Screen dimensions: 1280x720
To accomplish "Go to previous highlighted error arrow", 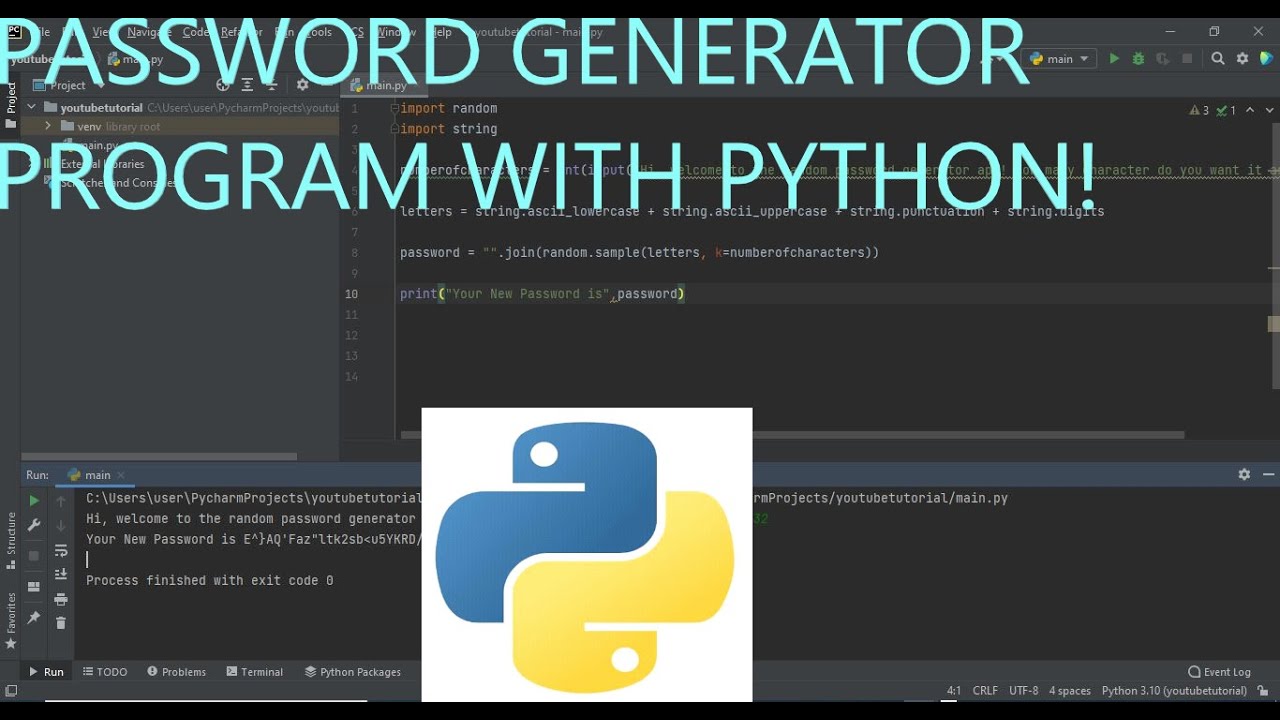I will pos(1251,110).
